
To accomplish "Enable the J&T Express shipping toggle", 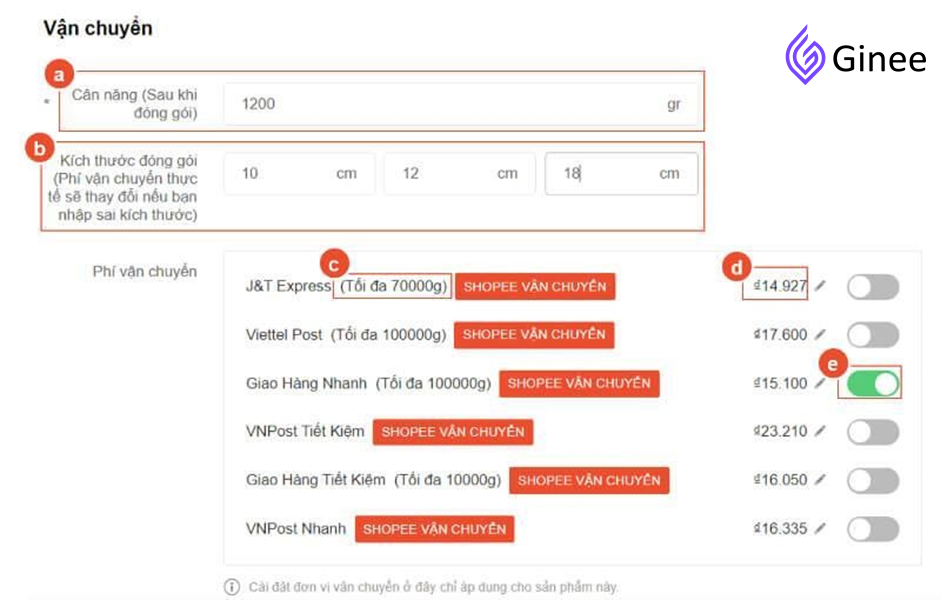I will point(873,287).
